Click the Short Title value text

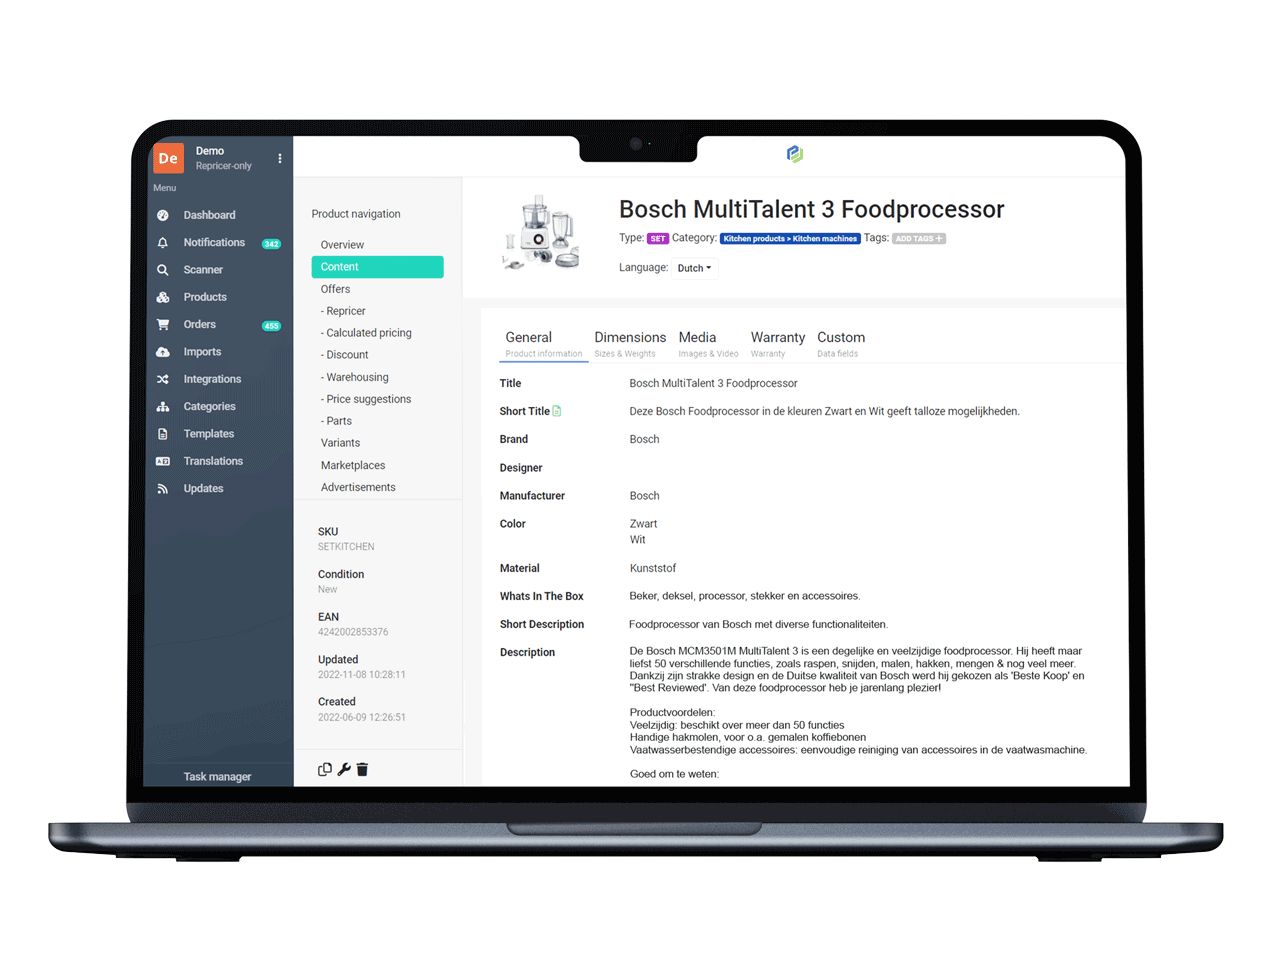click(x=824, y=411)
